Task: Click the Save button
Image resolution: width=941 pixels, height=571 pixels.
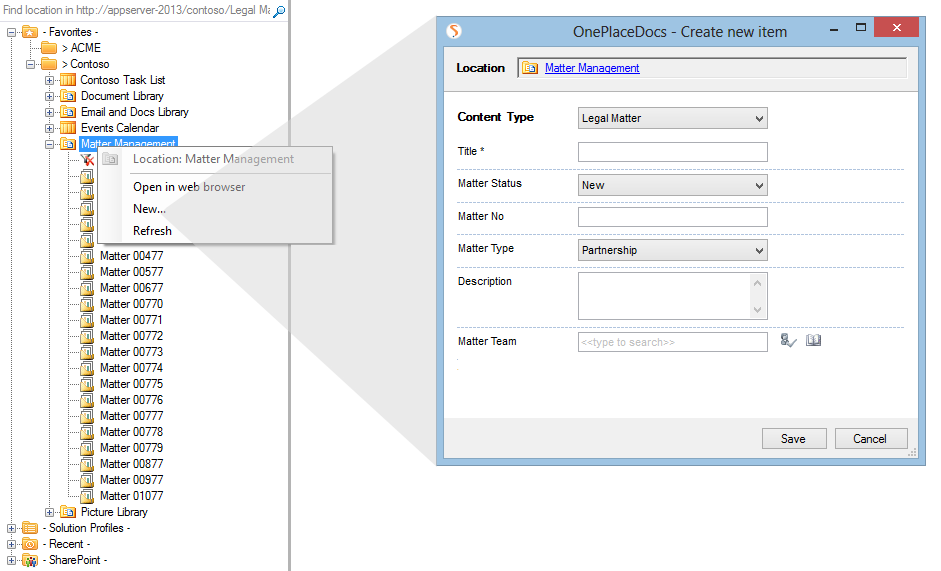Action: [793, 438]
